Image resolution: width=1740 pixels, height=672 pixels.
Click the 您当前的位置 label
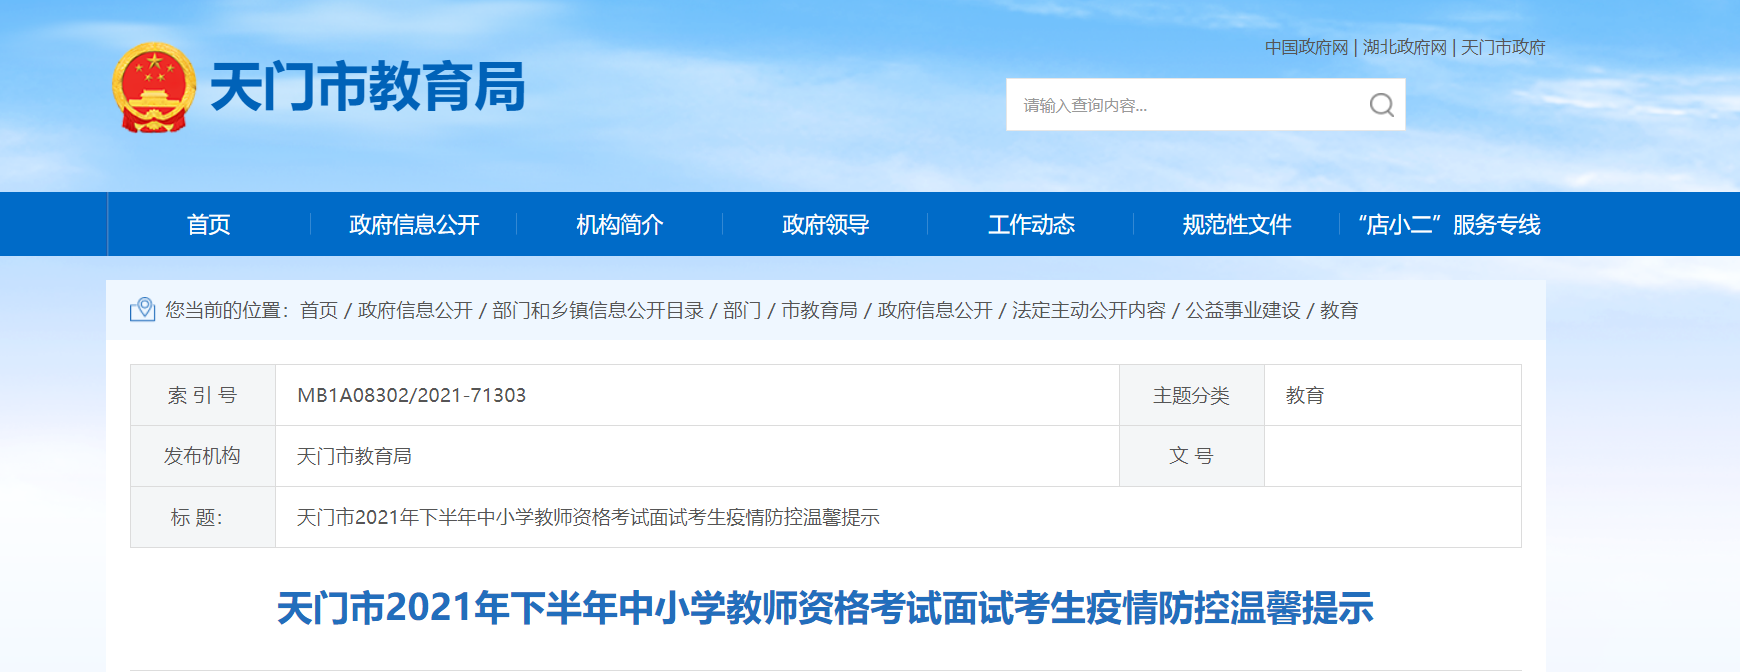[x=227, y=310]
